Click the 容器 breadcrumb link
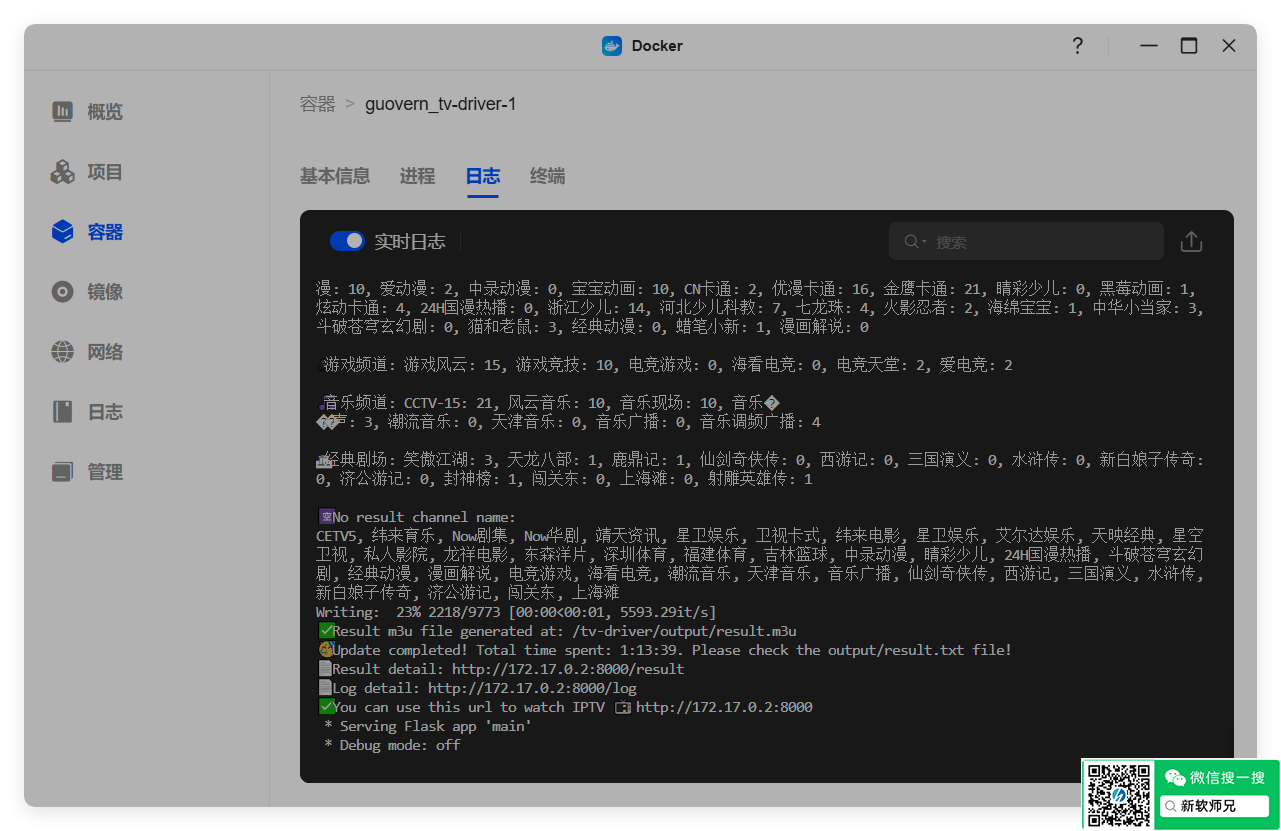The image size is (1281, 831). pyautogui.click(x=317, y=104)
